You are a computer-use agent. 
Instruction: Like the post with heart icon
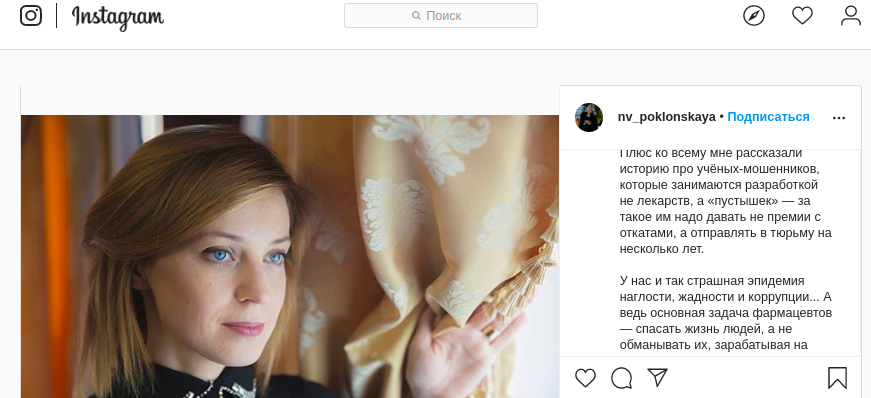(585, 378)
